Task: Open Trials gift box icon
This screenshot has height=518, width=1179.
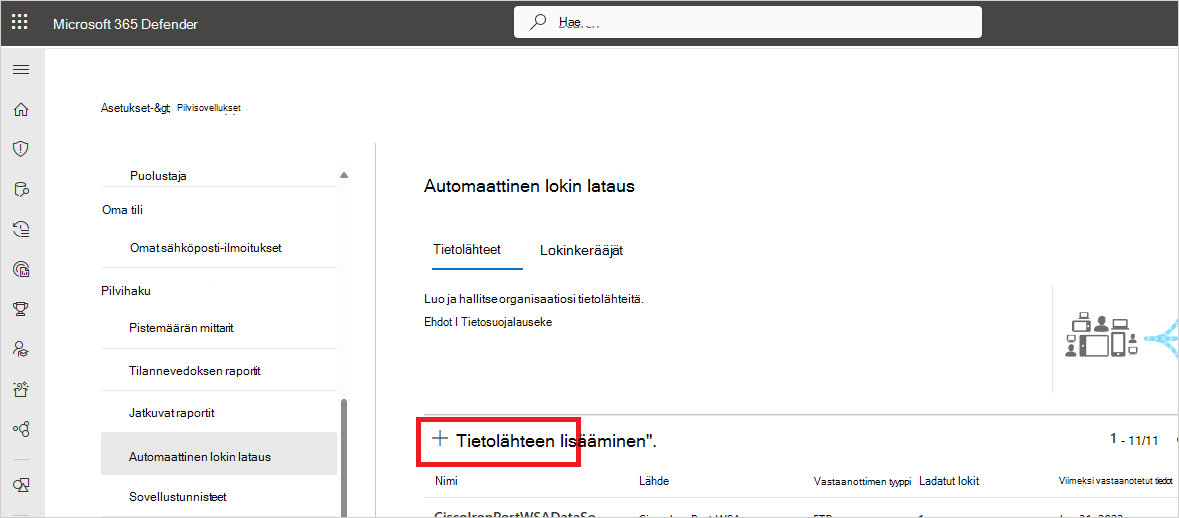Action: click(21, 389)
